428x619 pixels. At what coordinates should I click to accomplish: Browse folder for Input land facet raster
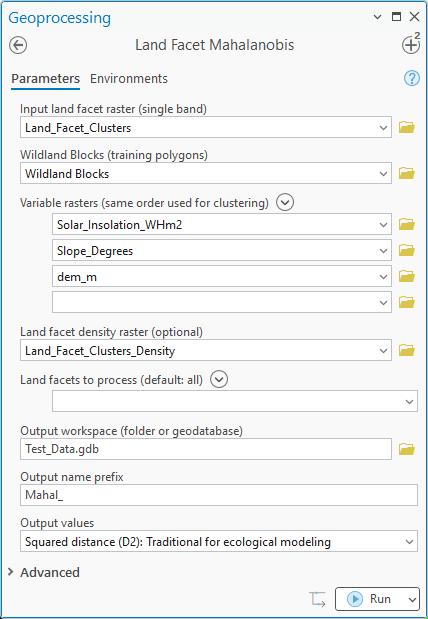click(407, 127)
